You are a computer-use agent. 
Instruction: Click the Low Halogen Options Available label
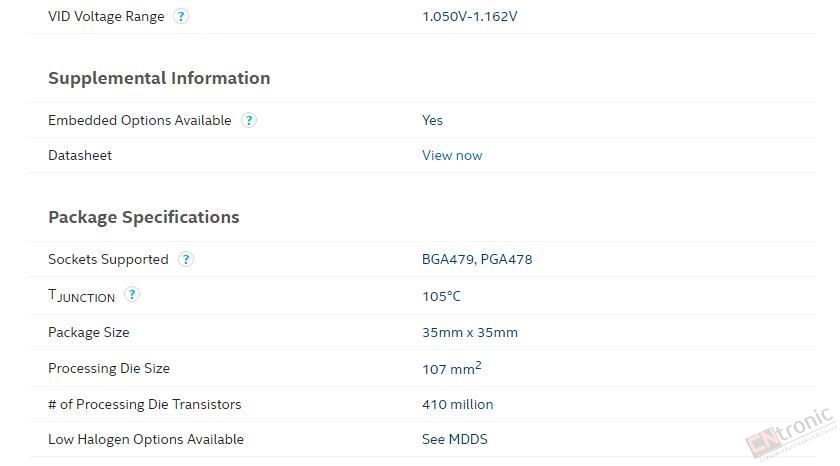(x=146, y=440)
